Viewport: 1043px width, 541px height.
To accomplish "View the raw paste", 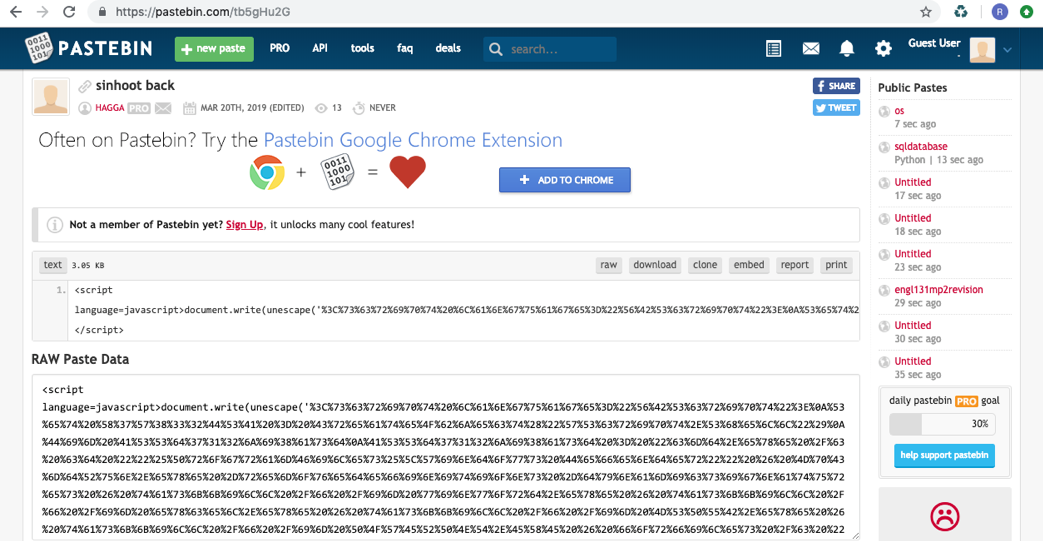I will 609,265.
